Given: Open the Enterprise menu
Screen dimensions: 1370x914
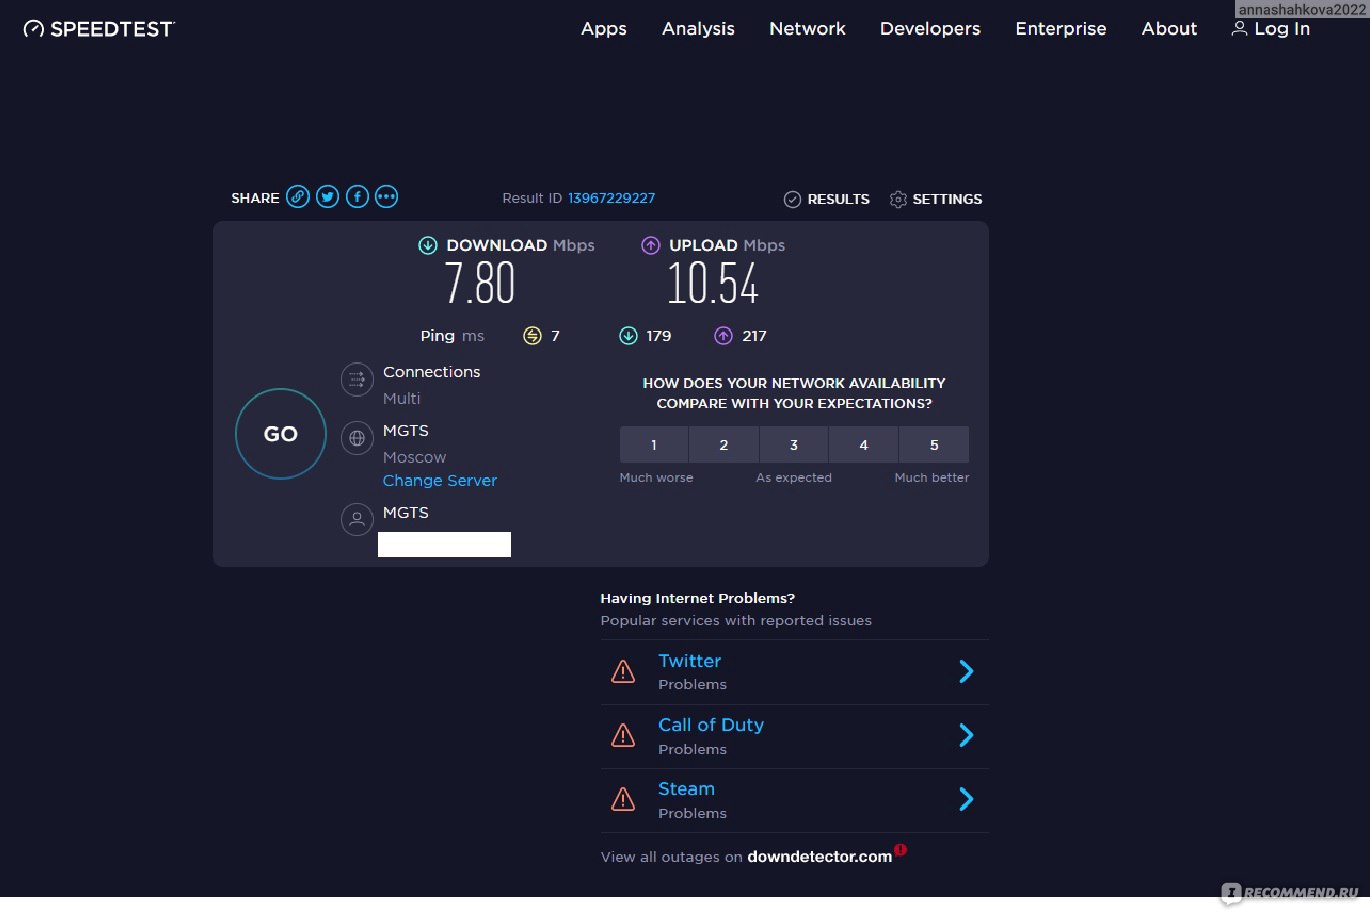Looking at the screenshot, I should tap(1061, 29).
